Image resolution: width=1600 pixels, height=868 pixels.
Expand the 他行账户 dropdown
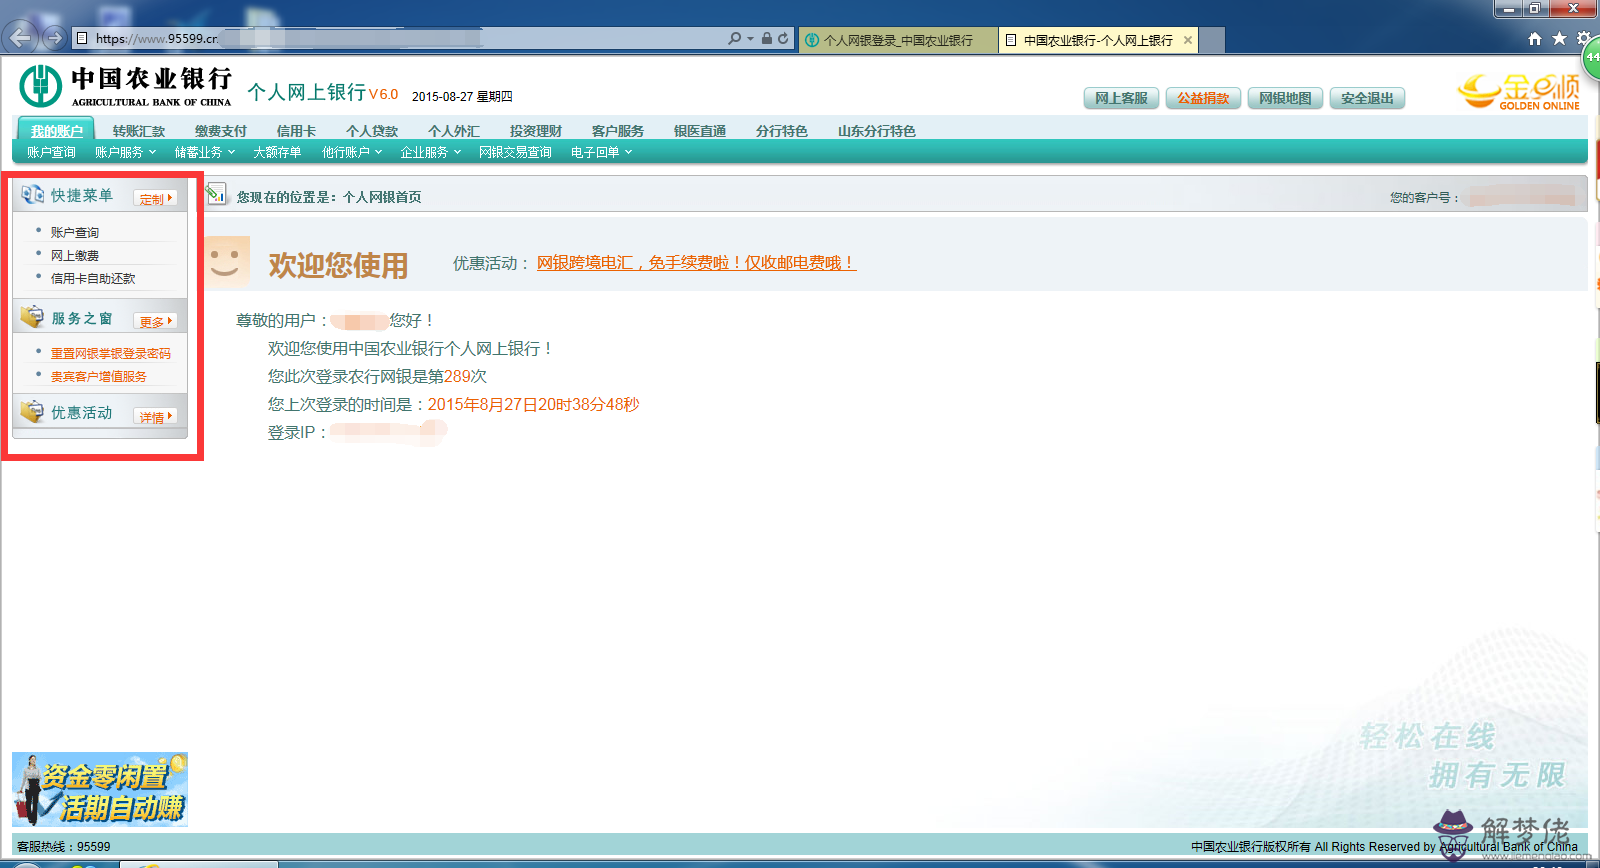351,152
